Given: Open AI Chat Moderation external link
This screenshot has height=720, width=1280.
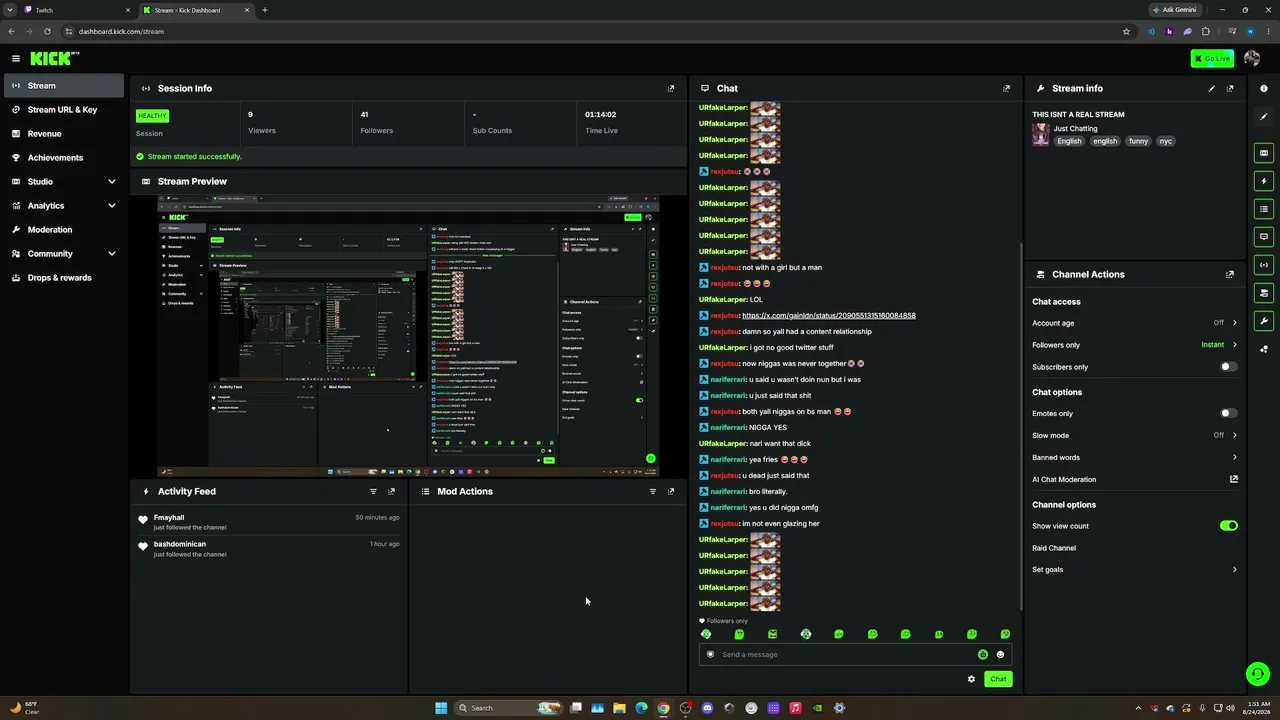Looking at the screenshot, I should coord(1234,479).
